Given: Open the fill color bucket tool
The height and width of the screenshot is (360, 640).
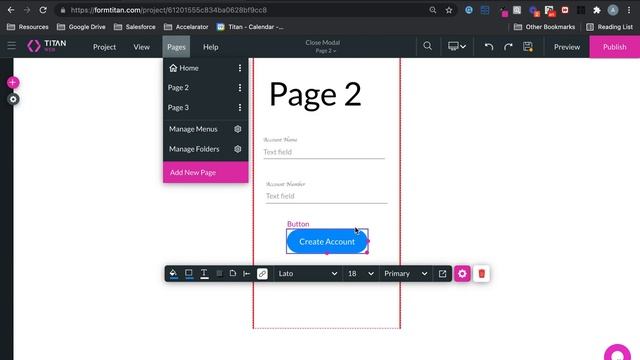Looking at the screenshot, I should pos(173,273).
